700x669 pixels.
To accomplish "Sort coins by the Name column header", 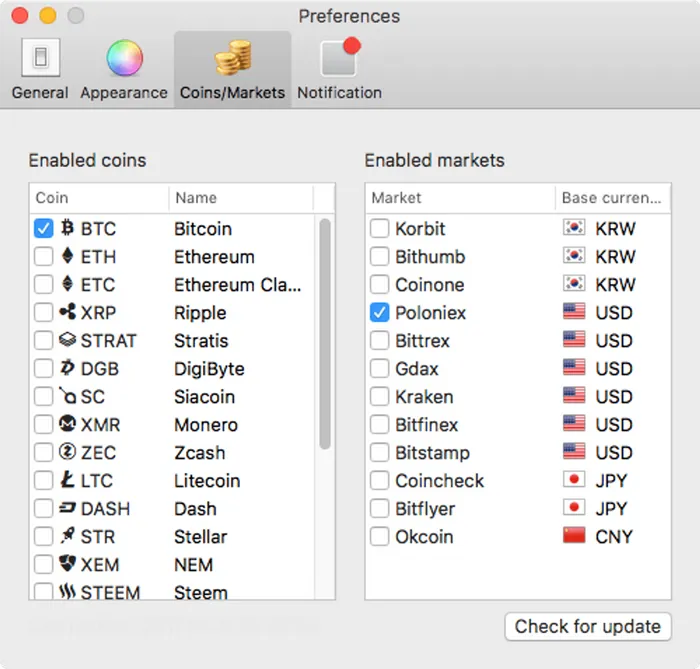I will pyautogui.click(x=240, y=198).
